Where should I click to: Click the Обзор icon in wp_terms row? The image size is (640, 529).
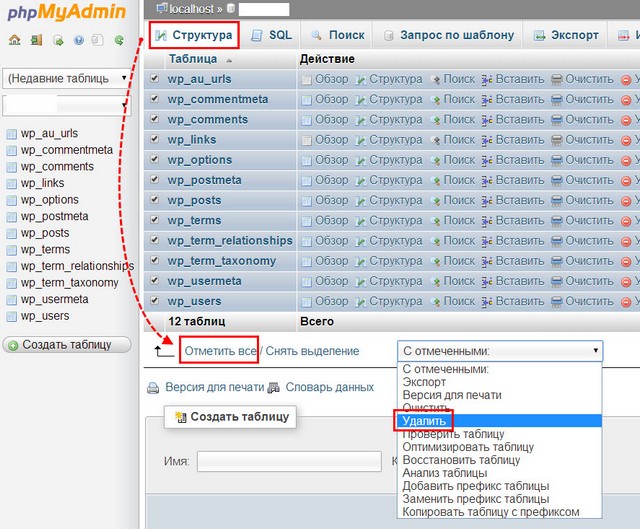[x=306, y=221]
